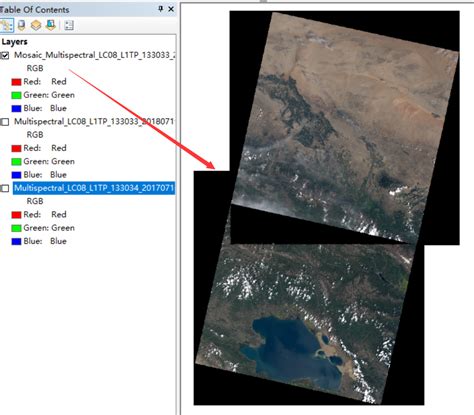Uncheck the Mosaic_Multispectral layer visibility checkbox
The height and width of the screenshot is (415, 474).
(x=5, y=55)
